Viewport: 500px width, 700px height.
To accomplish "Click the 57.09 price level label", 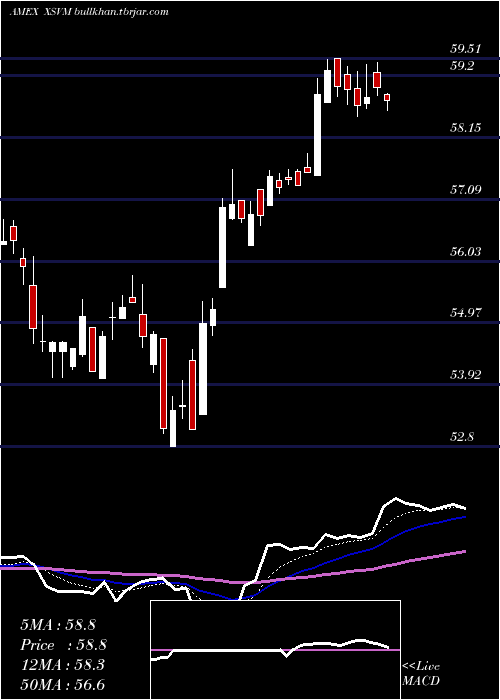I will 466,190.
